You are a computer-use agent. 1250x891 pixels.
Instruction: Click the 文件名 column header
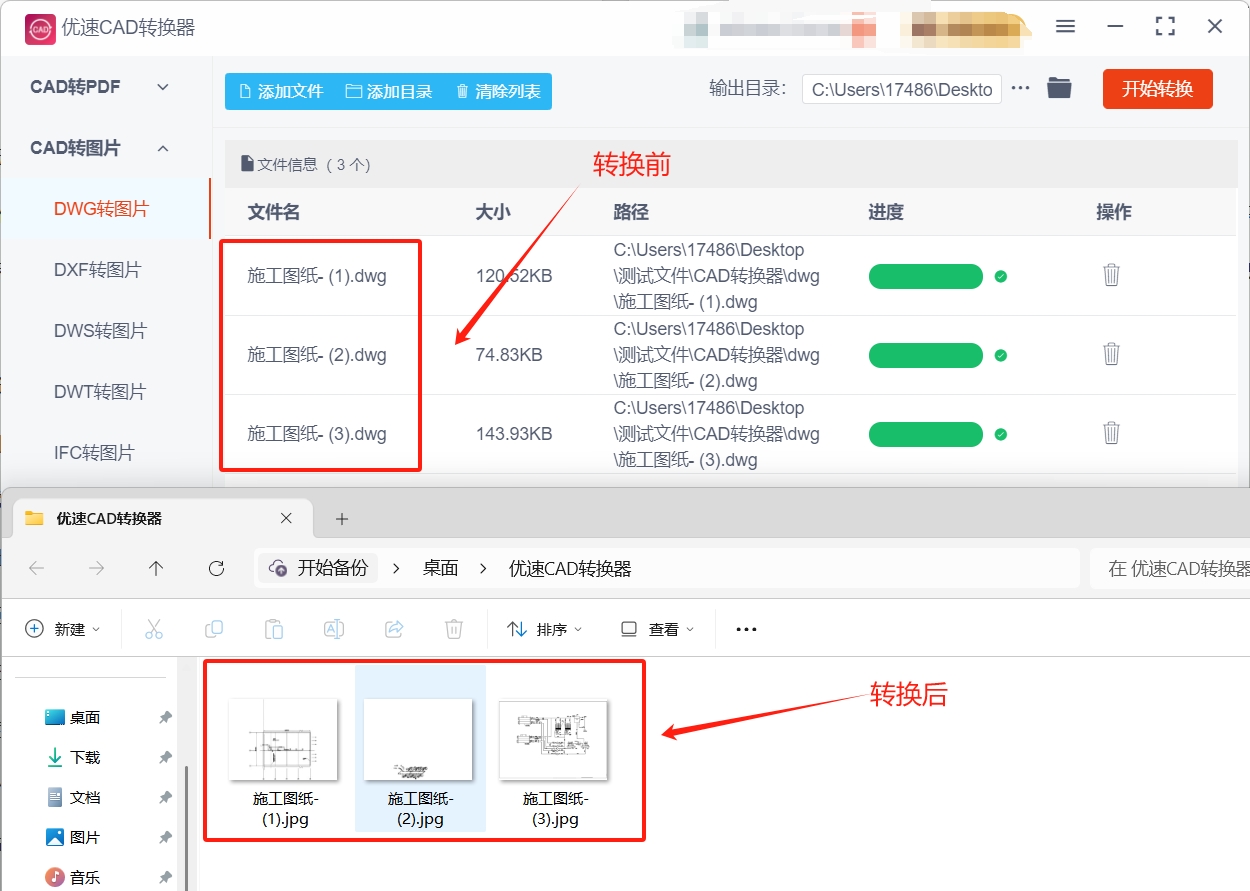274,212
